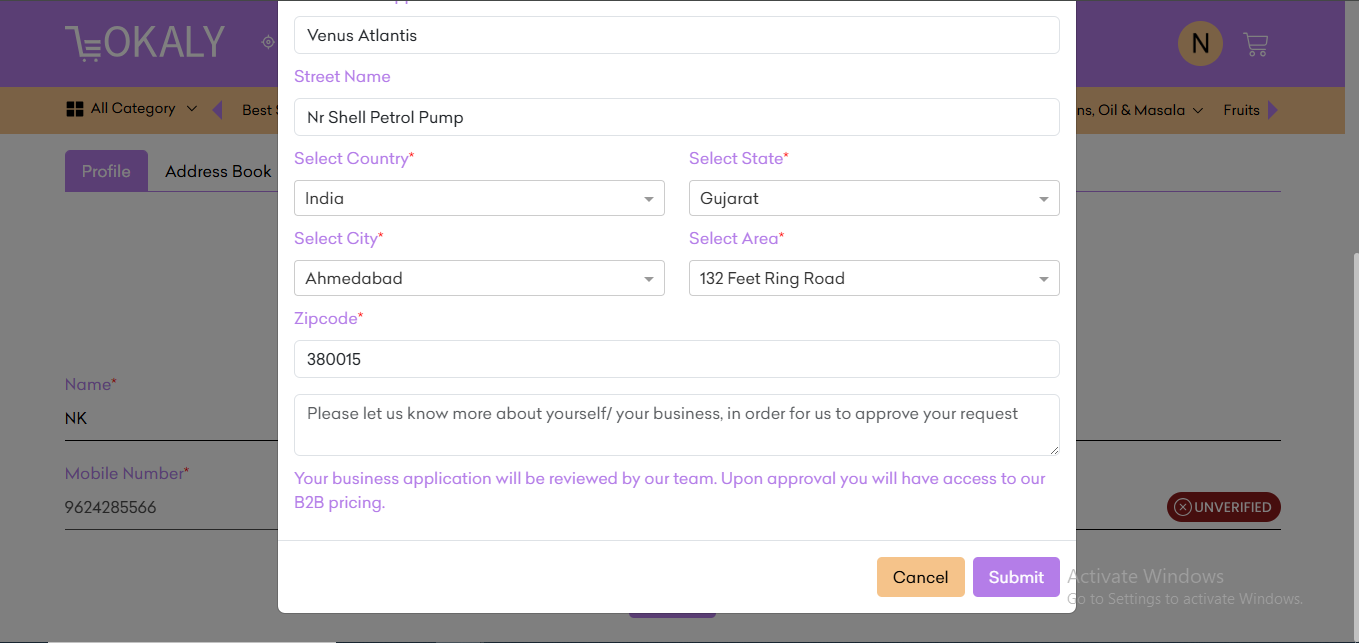Click the LOKALY cart logo
This screenshot has width=1359, height=643.
click(x=145, y=43)
